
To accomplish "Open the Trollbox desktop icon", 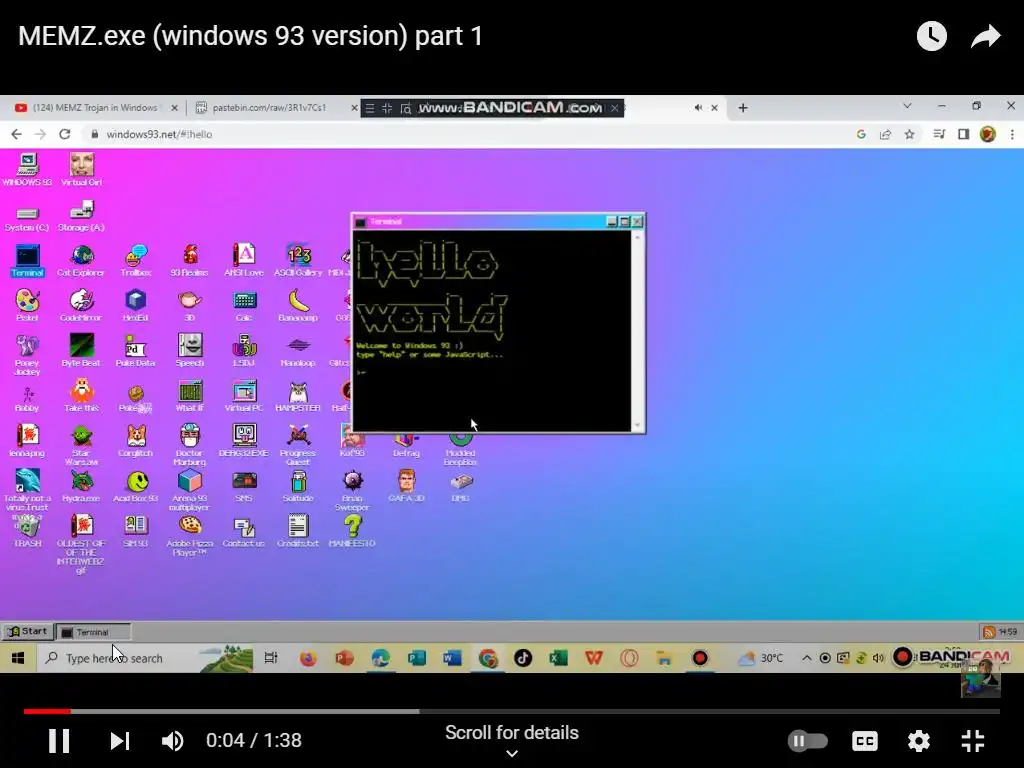I will point(136,260).
